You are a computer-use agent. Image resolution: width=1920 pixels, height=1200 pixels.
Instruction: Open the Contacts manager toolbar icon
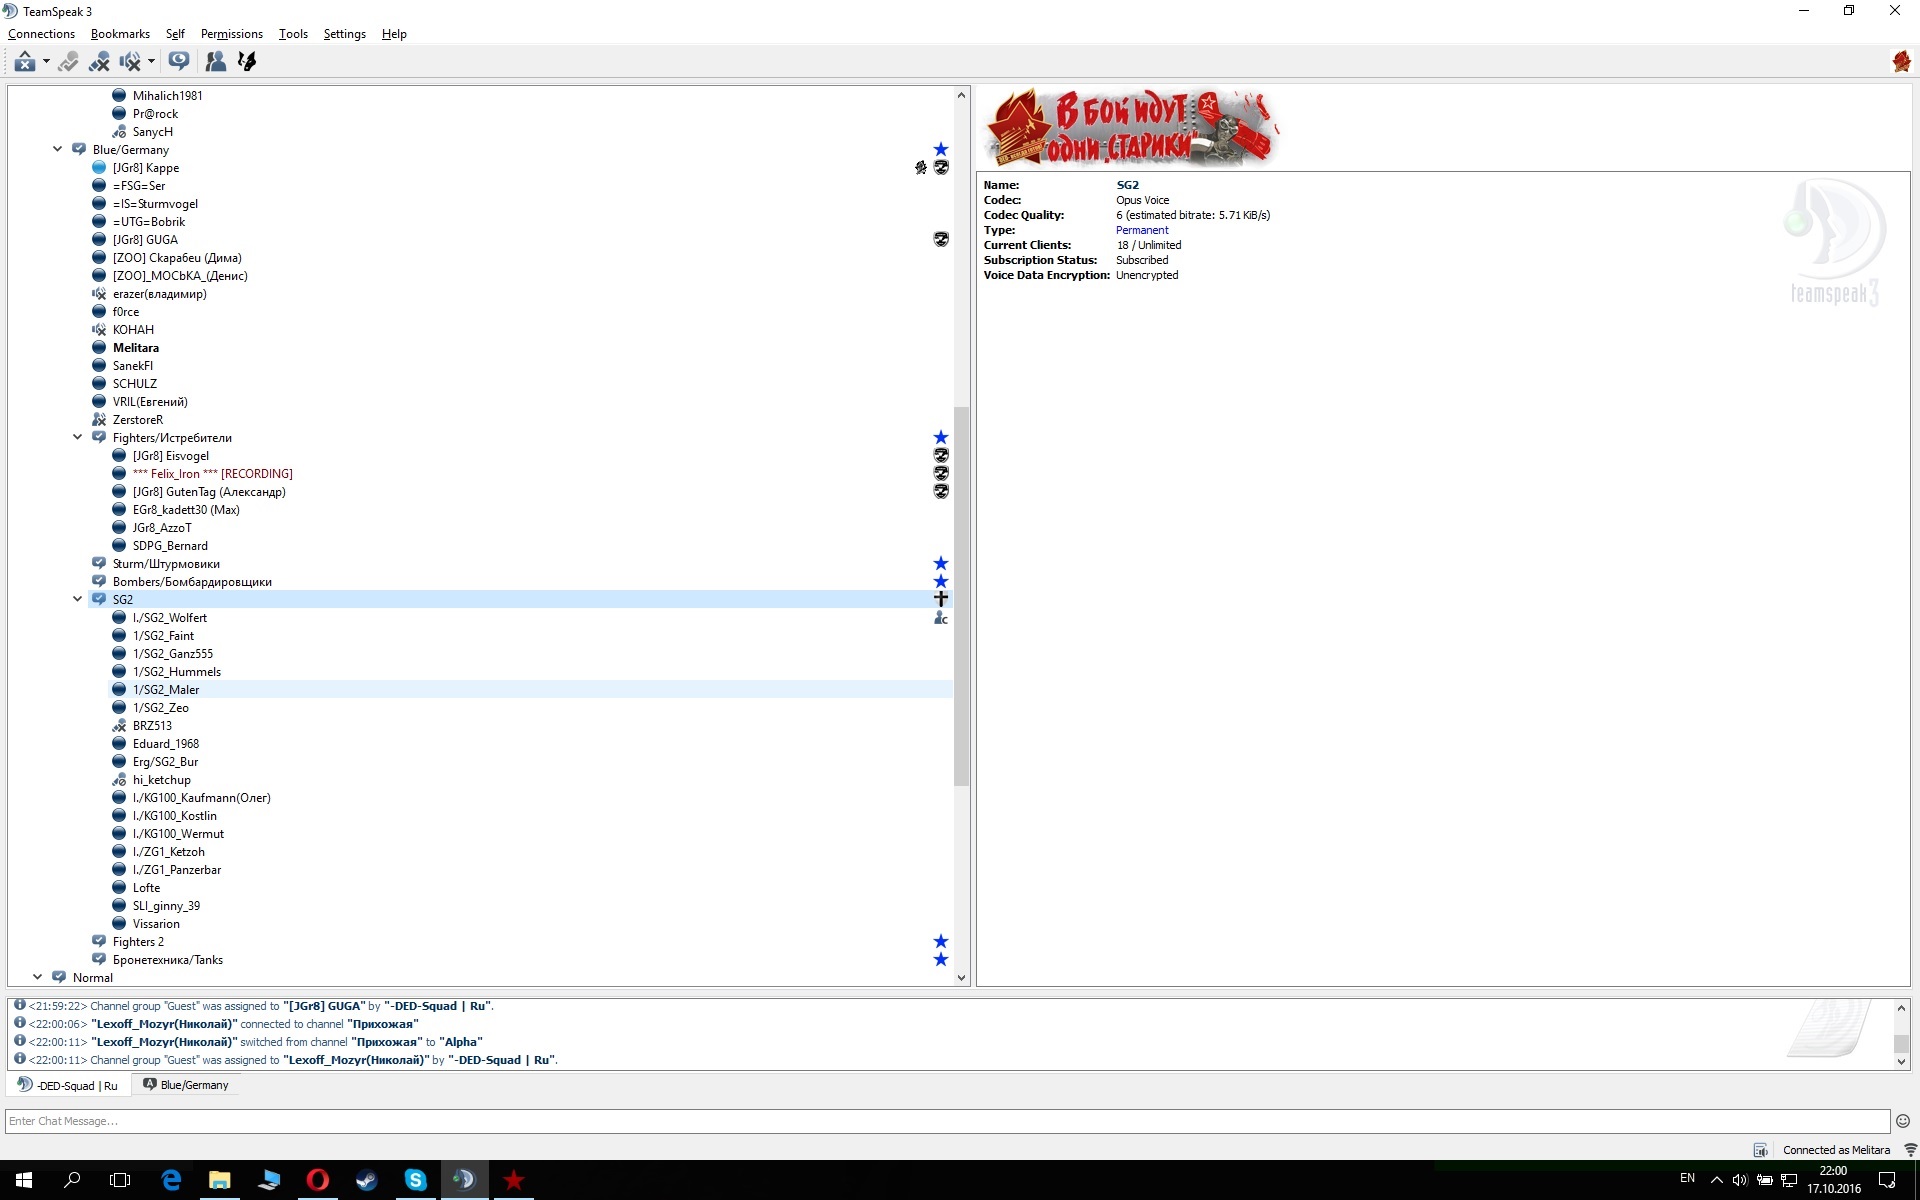click(x=215, y=62)
